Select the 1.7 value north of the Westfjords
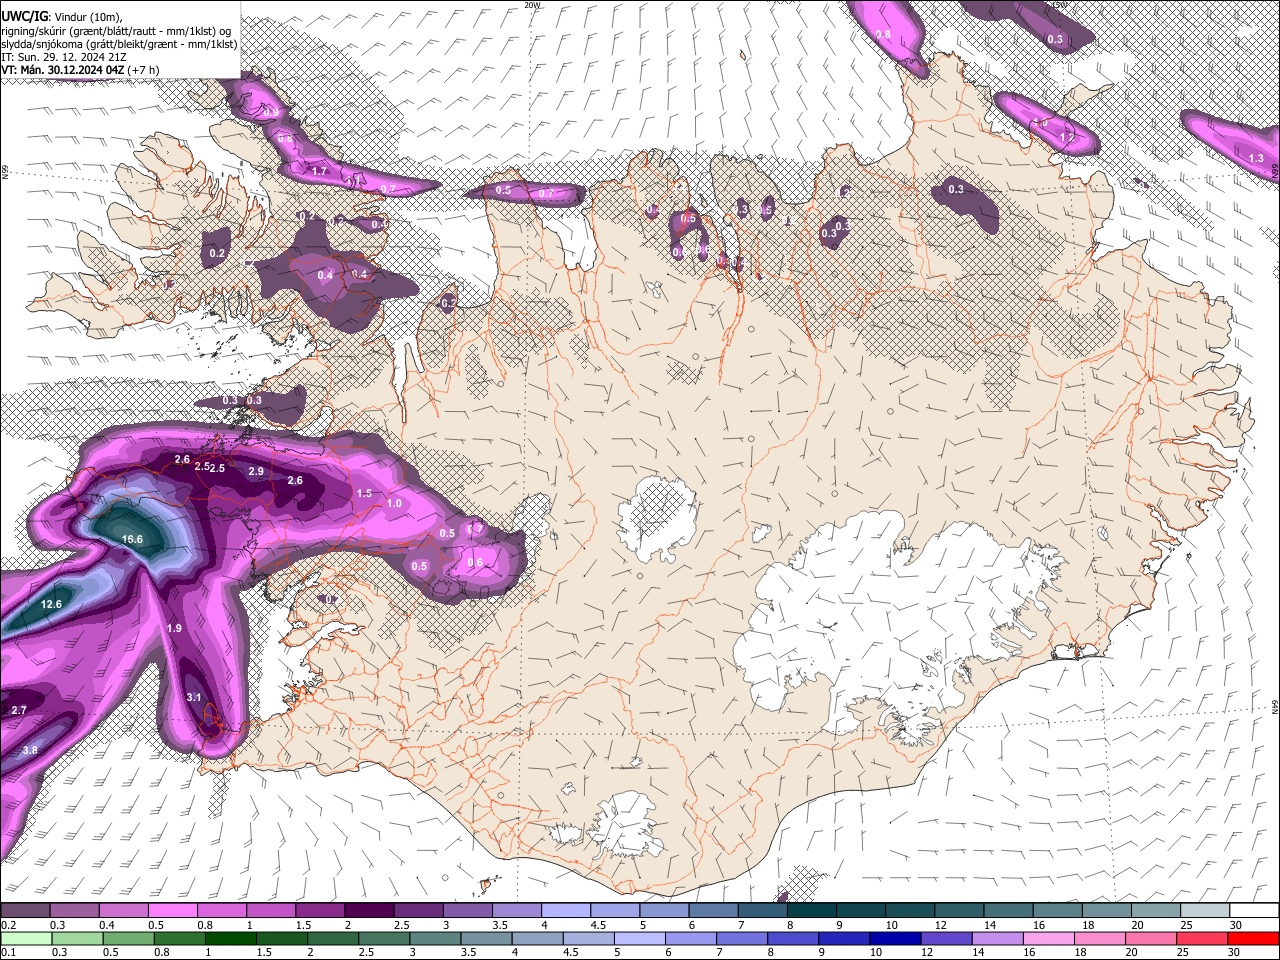The image size is (1280, 960). pos(320,171)
